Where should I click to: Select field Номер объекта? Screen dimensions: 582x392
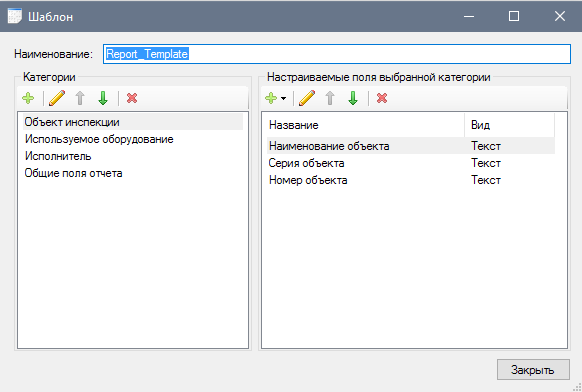(411, 180)
